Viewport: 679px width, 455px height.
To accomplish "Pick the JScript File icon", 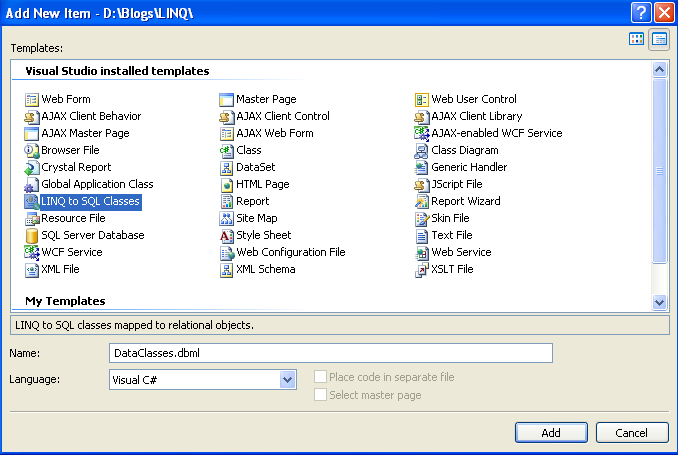I will [x=421, y=184].
